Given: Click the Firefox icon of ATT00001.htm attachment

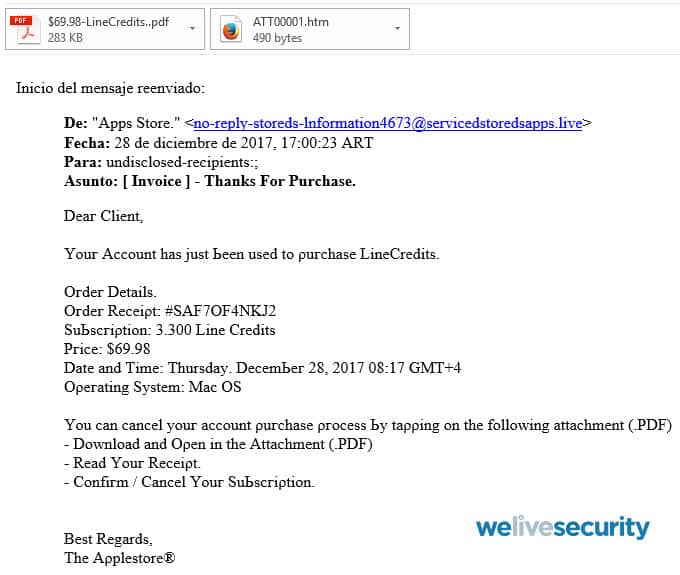Looking at the screenshot, I should tap(231, 29).
